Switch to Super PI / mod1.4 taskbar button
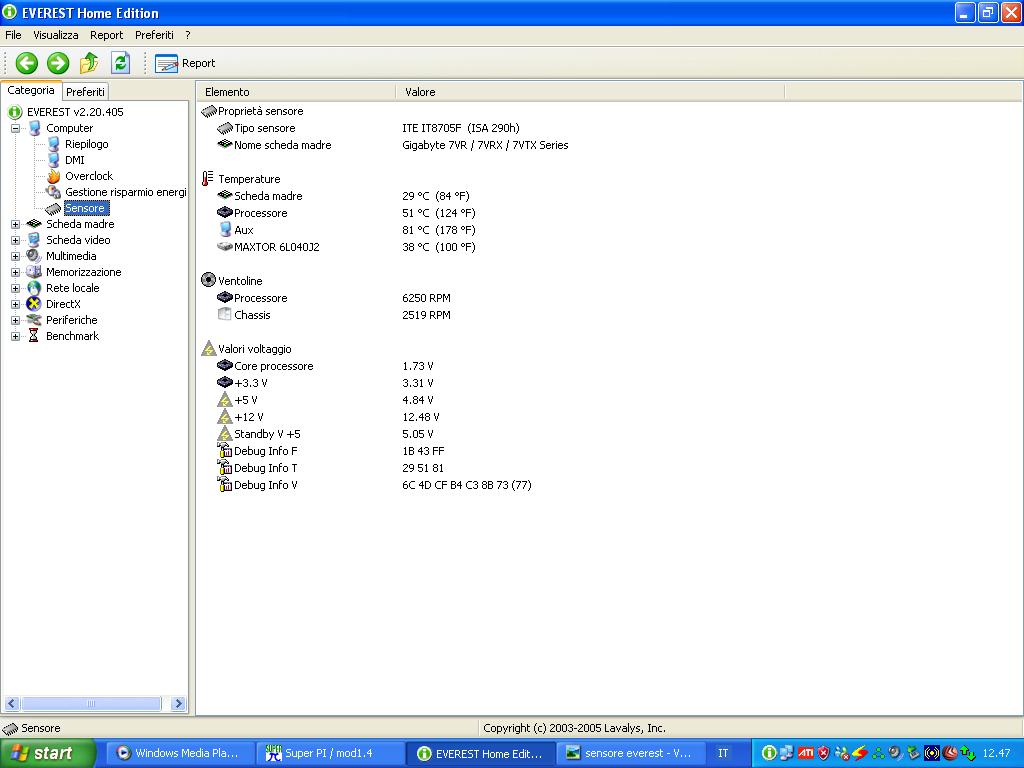This screenshot has width=1024, height=768. (x=330, y=753)
